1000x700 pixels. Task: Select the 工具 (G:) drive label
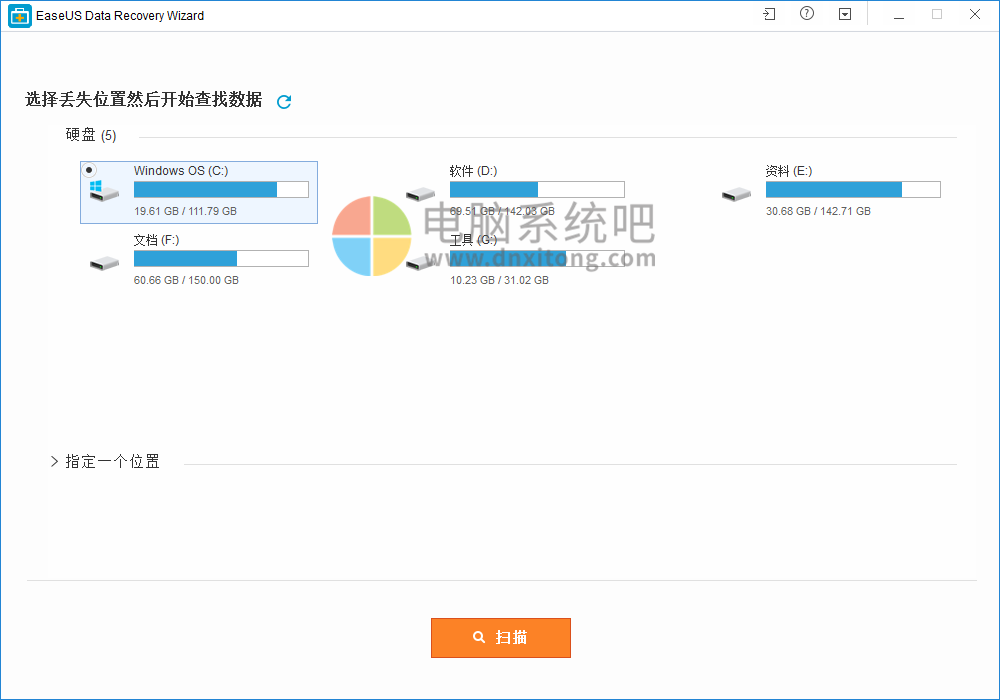point(473,240)
